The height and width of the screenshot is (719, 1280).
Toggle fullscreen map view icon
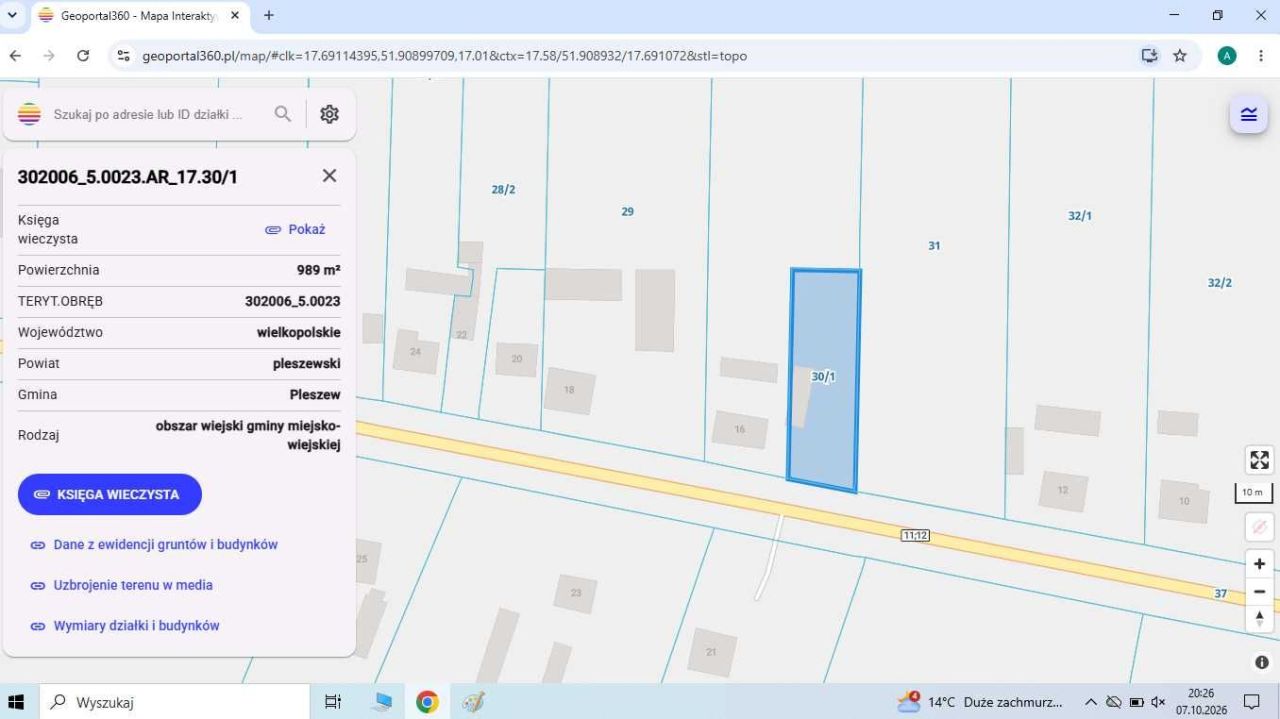tap(1259, 460)
